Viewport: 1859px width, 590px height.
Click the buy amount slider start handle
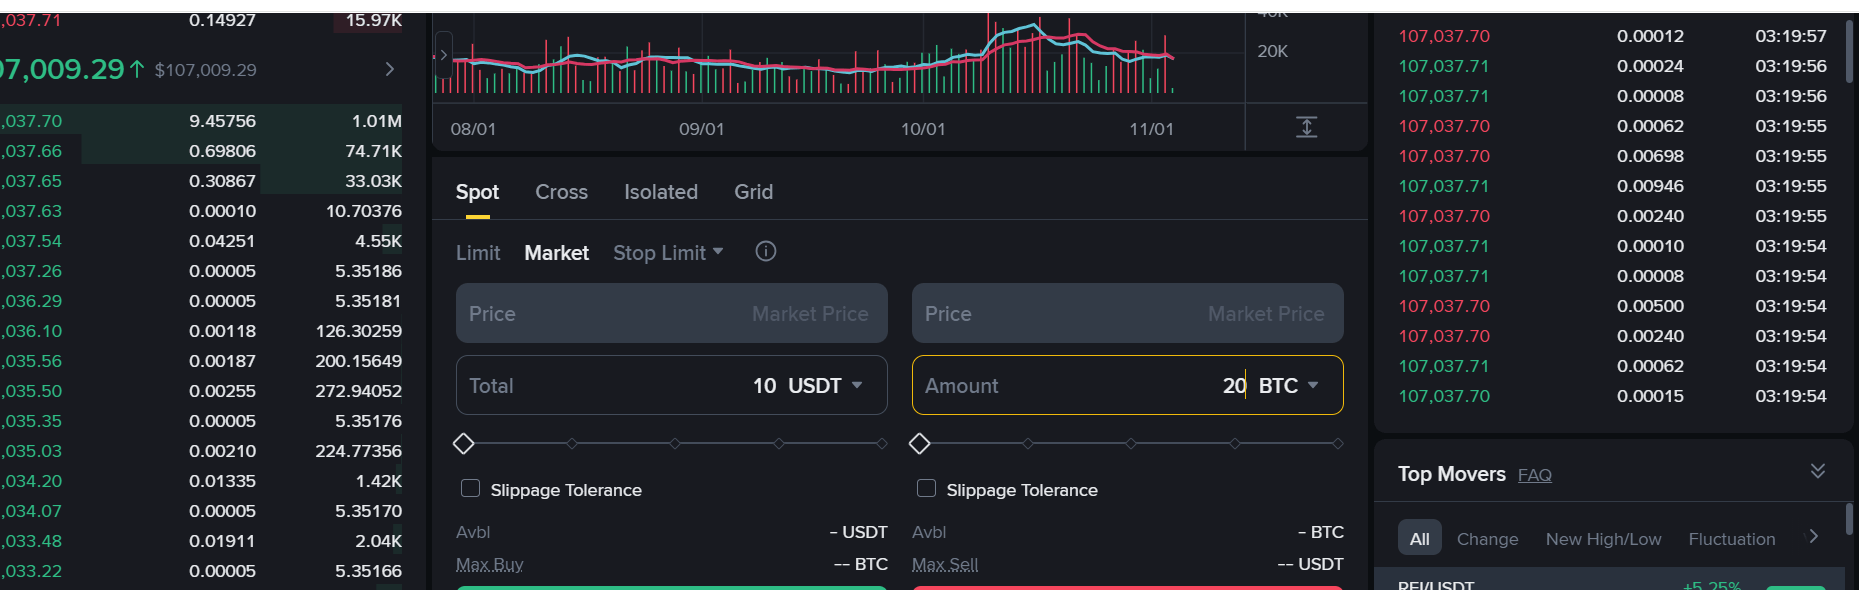pyautogui.click(x=463, y=443)
